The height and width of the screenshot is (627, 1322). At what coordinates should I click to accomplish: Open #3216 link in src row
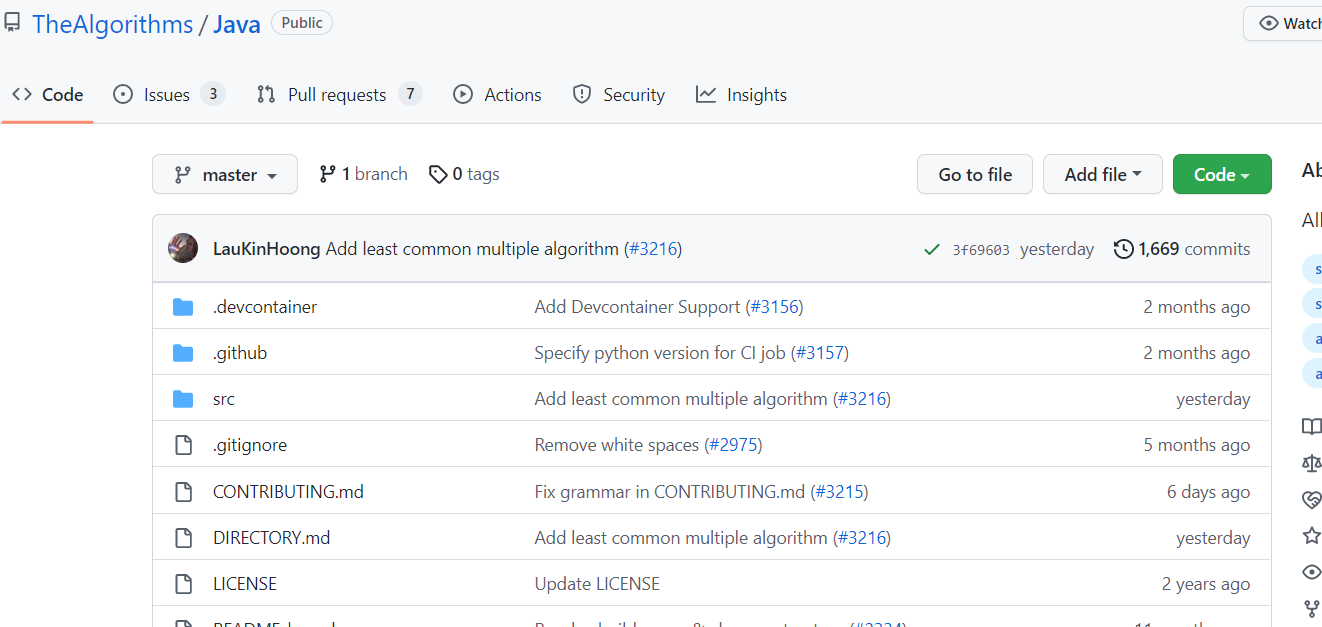tap(862, 399)
